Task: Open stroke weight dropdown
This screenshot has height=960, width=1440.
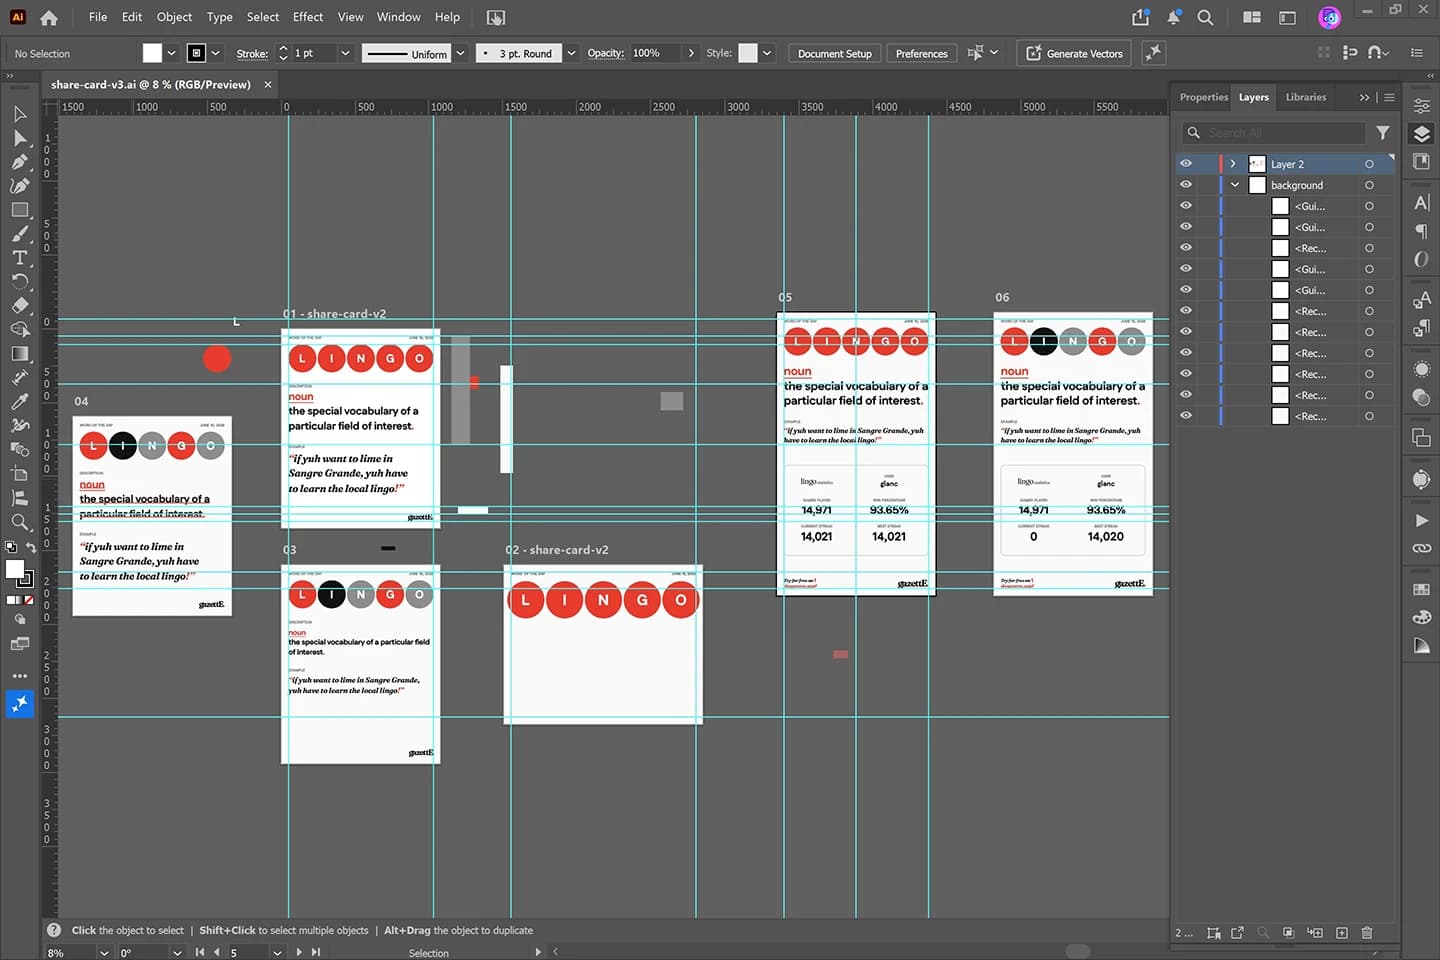Action: click(x=345, y=53)
